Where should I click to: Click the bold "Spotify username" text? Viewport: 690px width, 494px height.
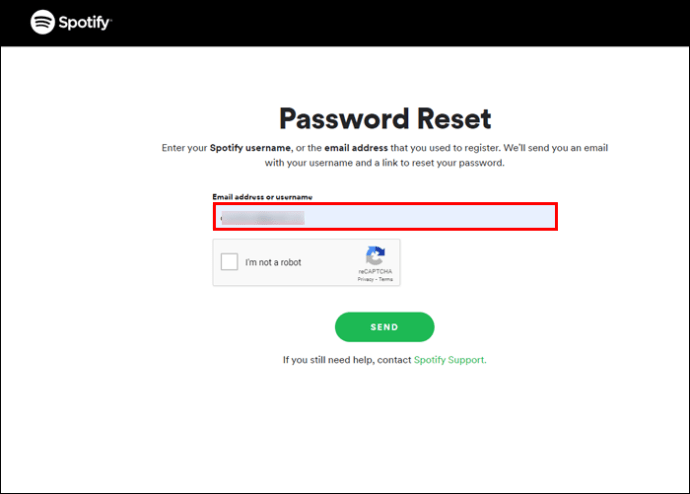[x=250, y=148]
